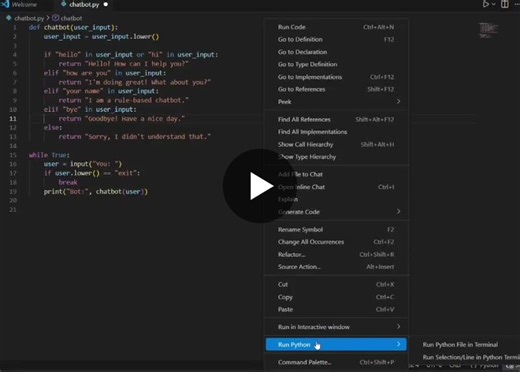
Task: Select Go to Implementations
Action: 336,77
